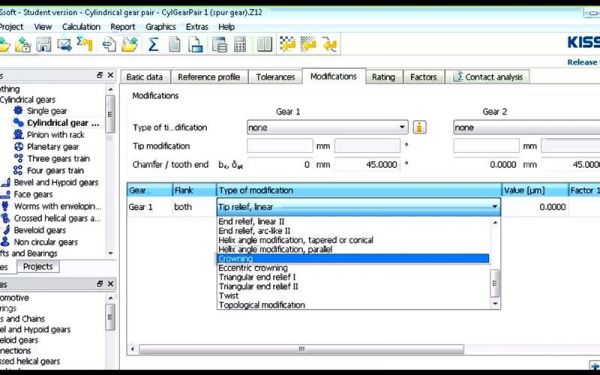The height and width of the screenshot is (375, 600).
Task: Click the open file folder toolbar icon
Action: pyautogui.click(x=4, y=45)
